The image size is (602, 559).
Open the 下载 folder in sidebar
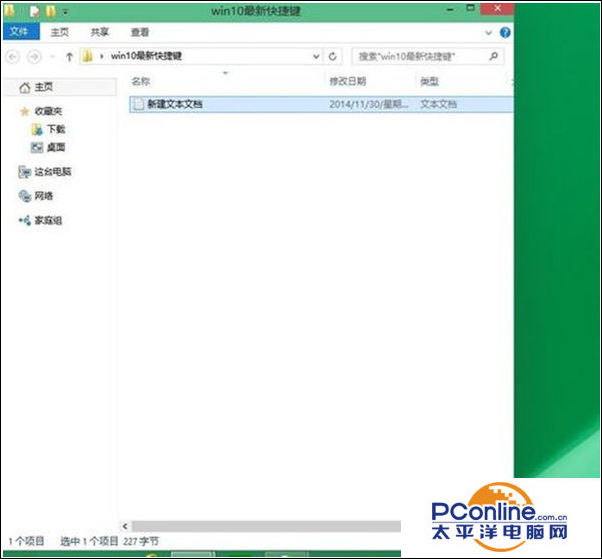[x=55, y=129]
